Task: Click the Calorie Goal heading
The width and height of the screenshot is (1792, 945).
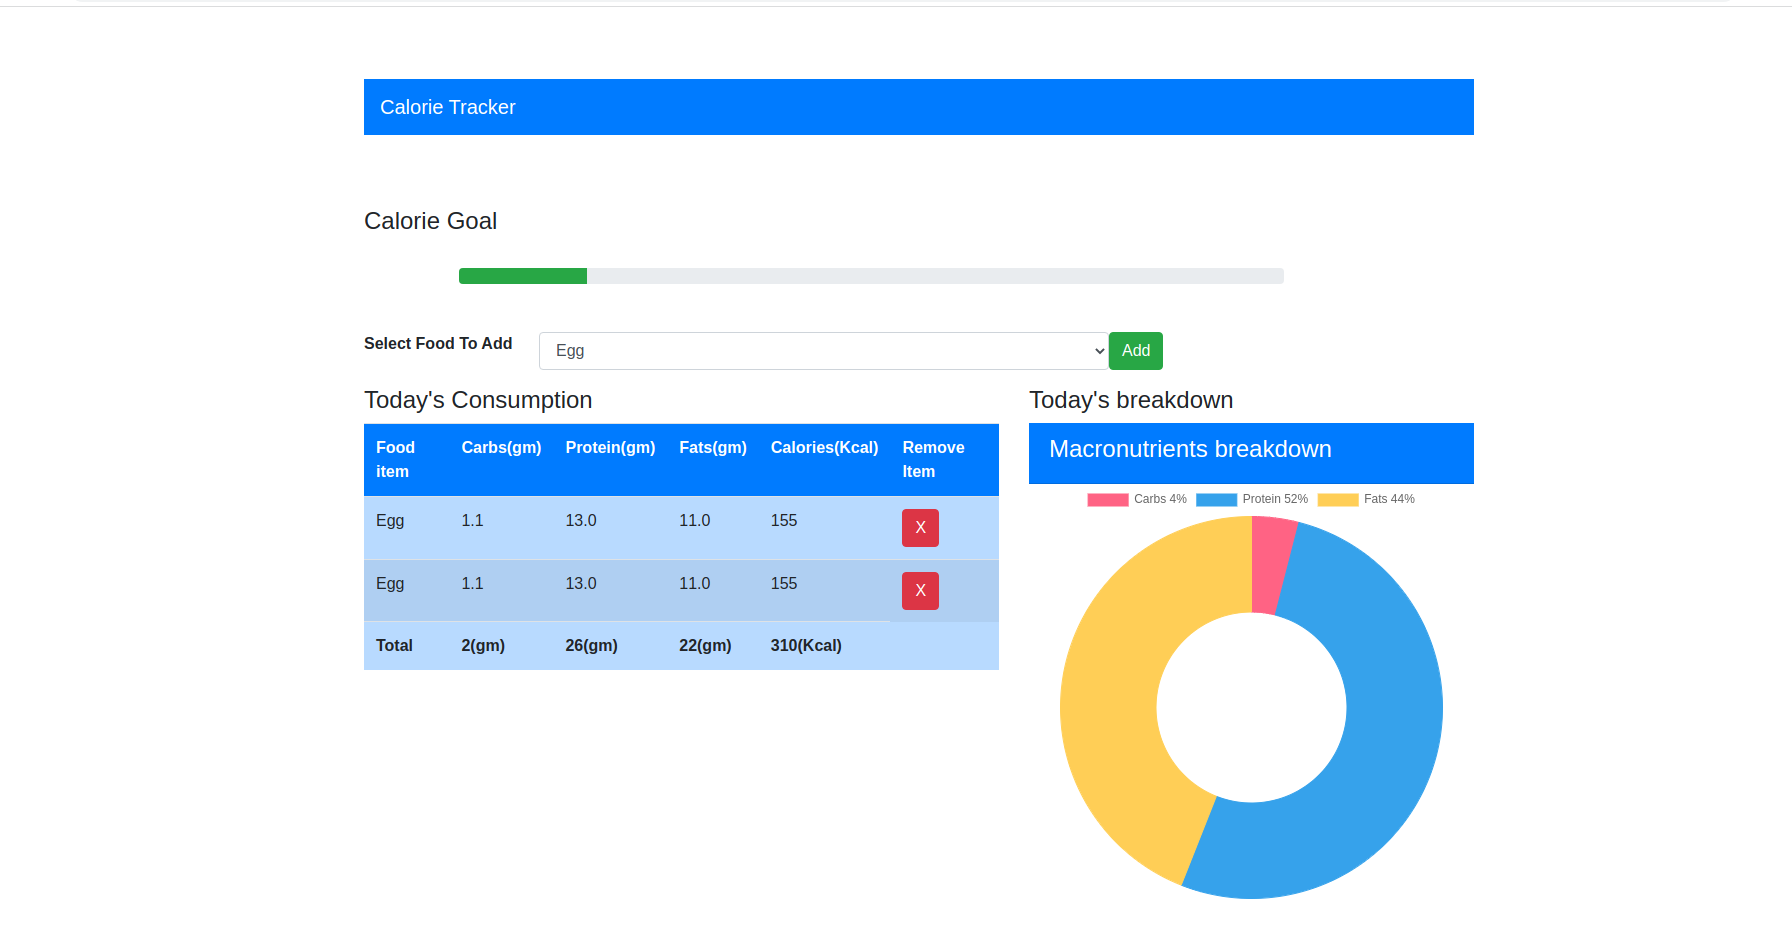Action: (430, 221)
